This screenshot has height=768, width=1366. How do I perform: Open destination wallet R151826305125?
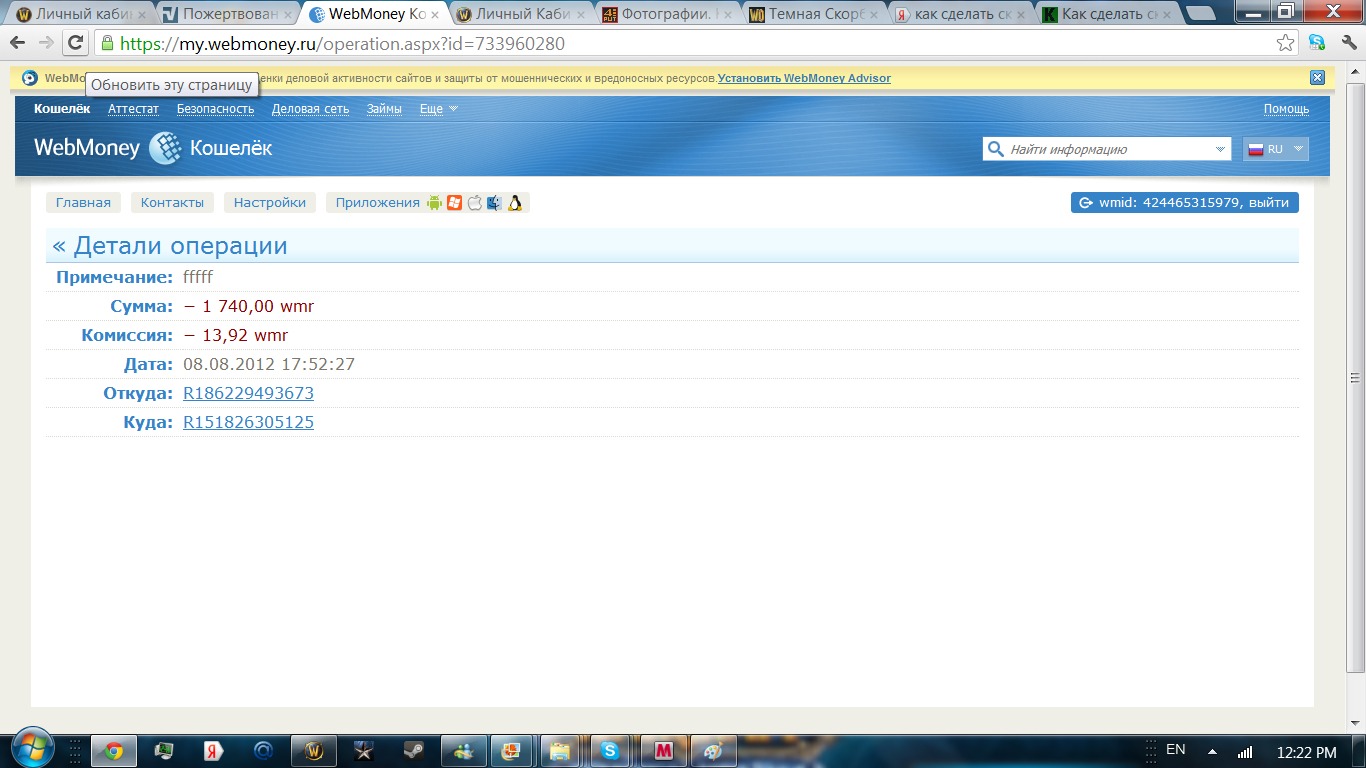(x=248, y=422)
